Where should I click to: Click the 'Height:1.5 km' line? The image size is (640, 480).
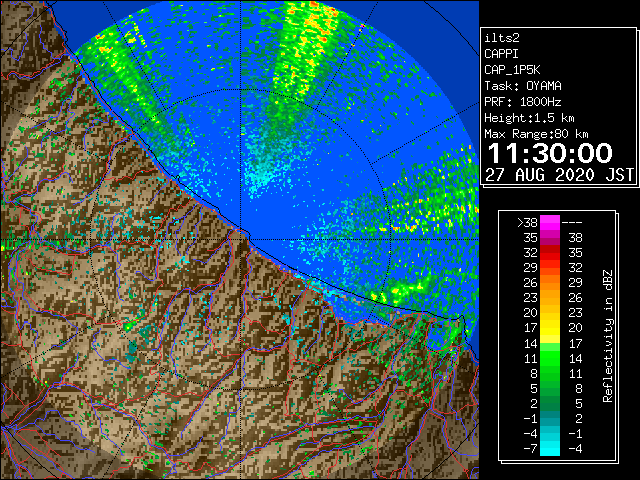tap(529, 118)
